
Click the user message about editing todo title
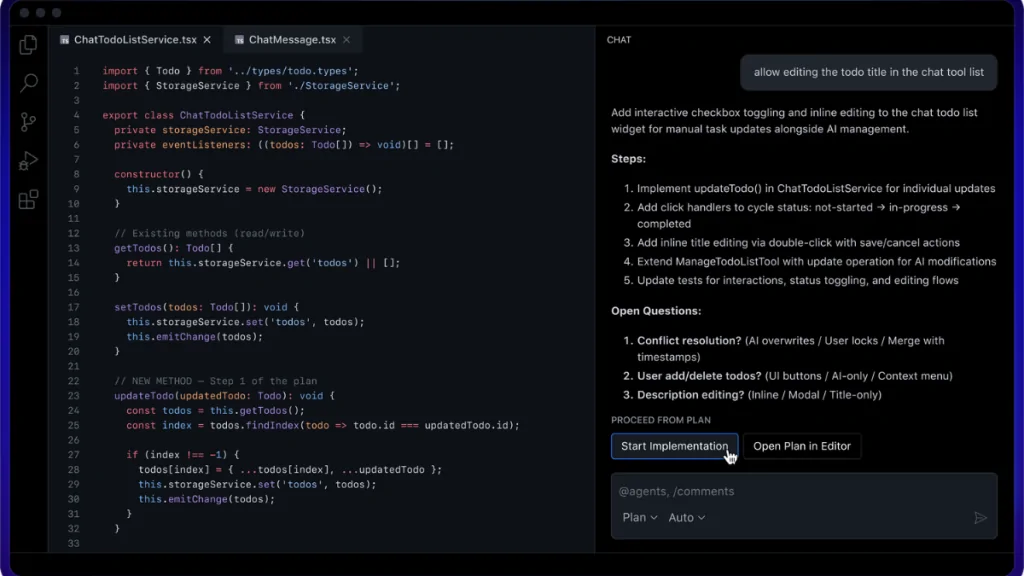pos(869,72)
